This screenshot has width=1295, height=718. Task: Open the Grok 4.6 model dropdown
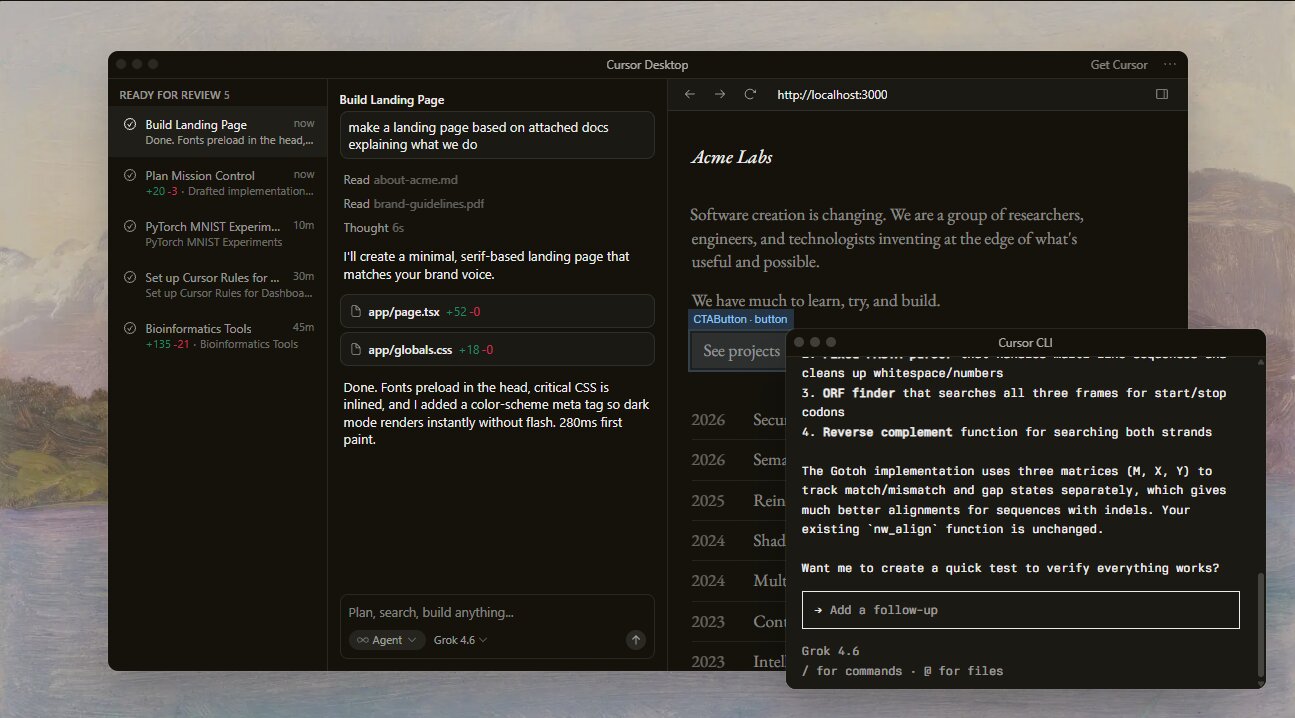(460, 640)
